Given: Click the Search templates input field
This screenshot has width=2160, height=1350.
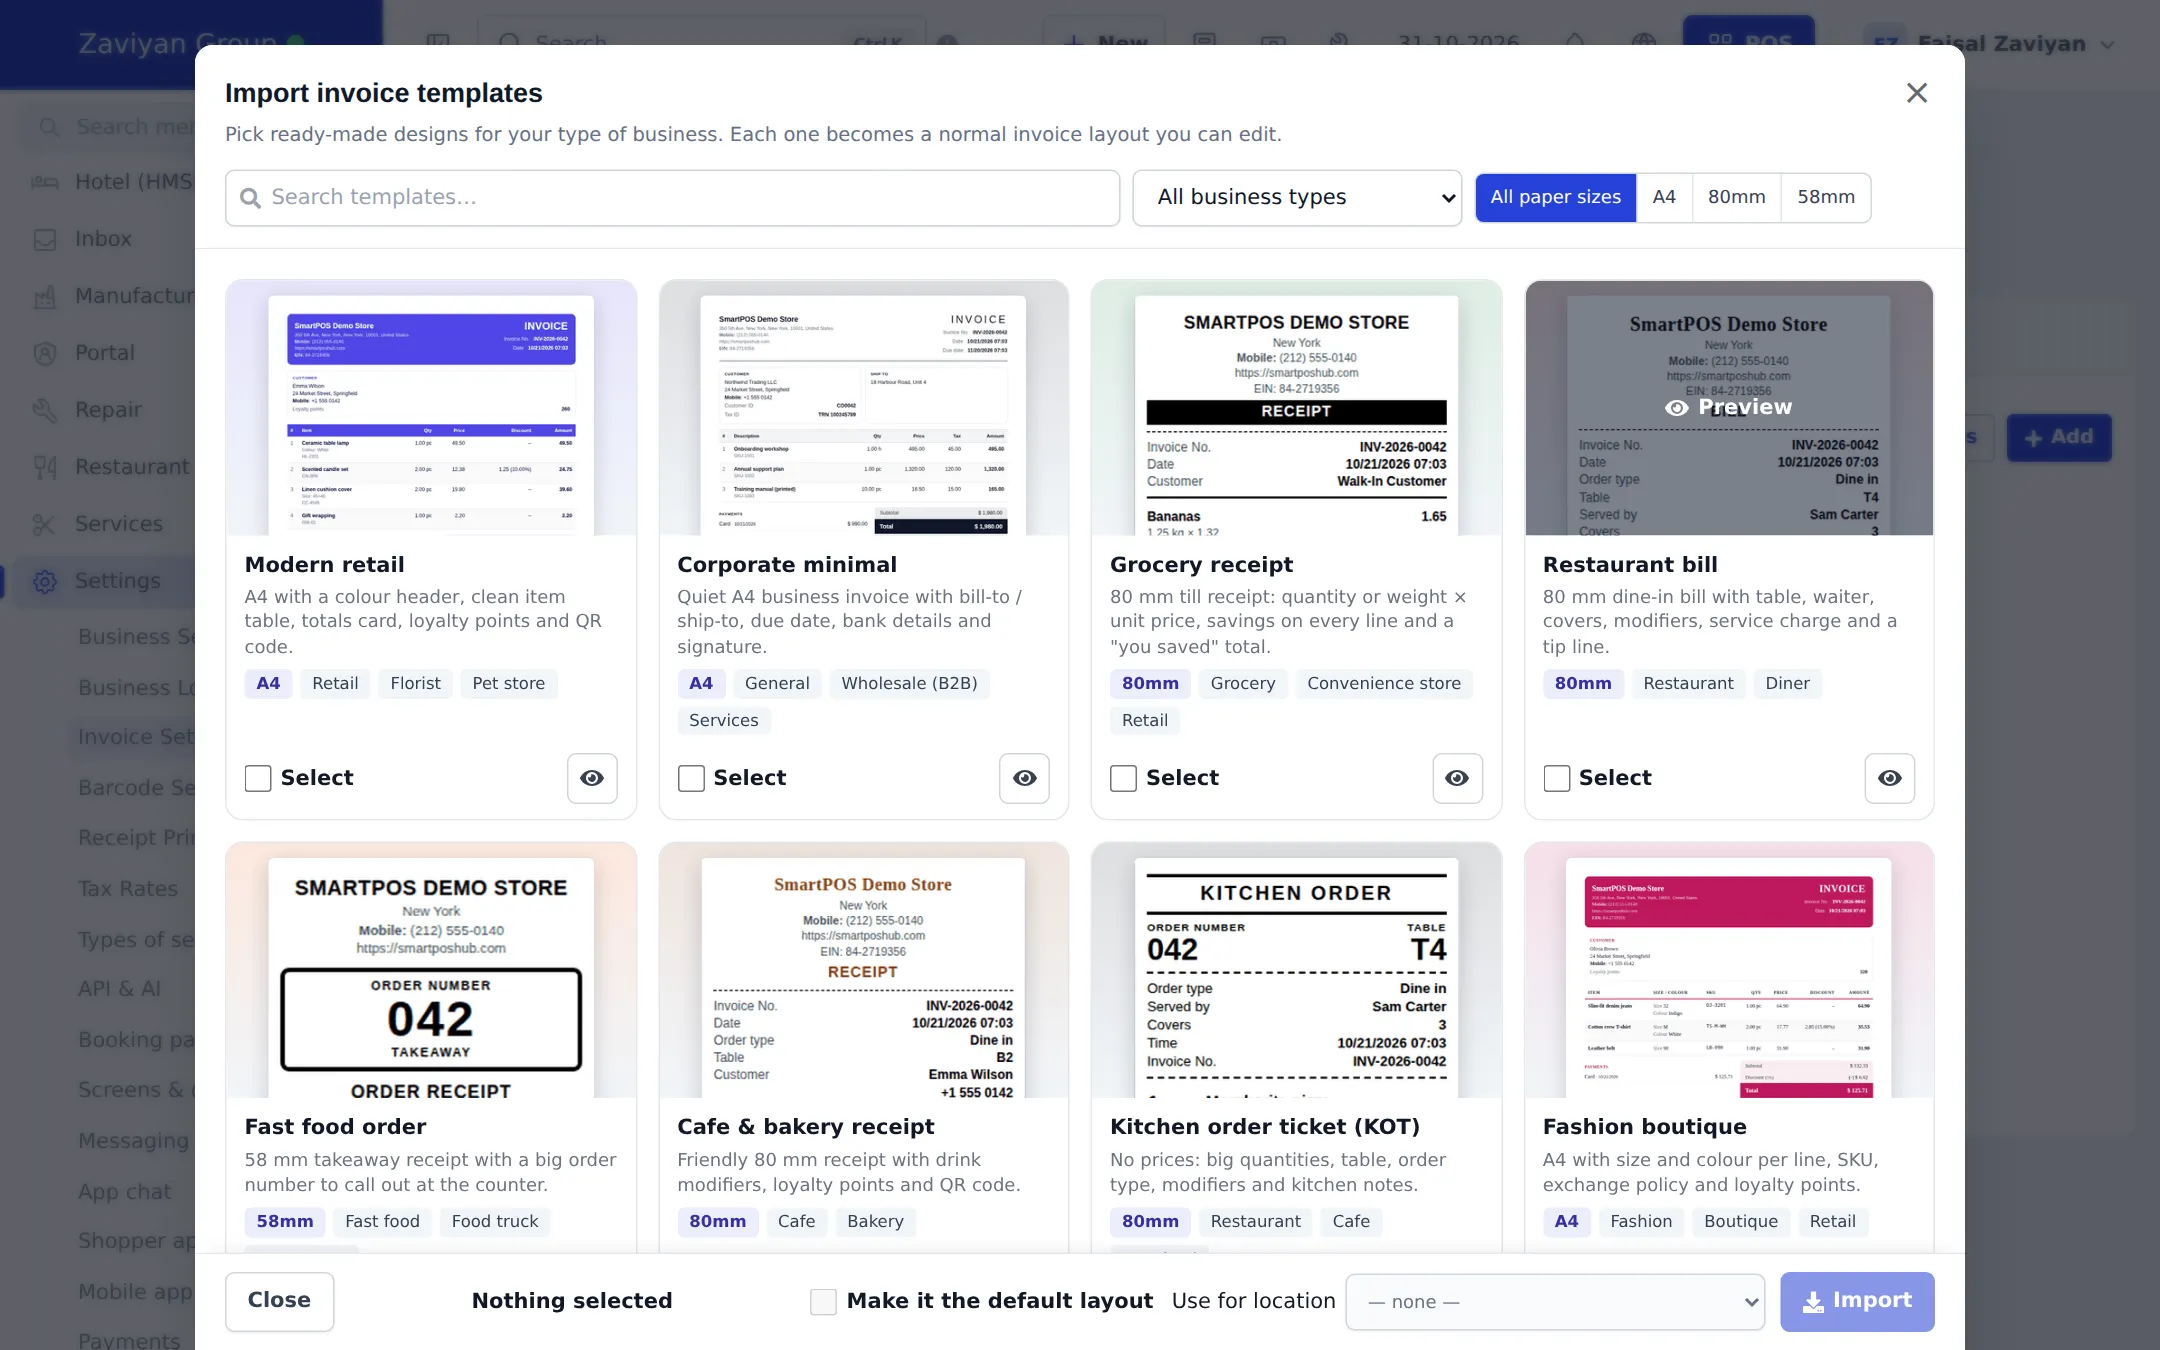Looking at the screenshot, I should point(672,198).
